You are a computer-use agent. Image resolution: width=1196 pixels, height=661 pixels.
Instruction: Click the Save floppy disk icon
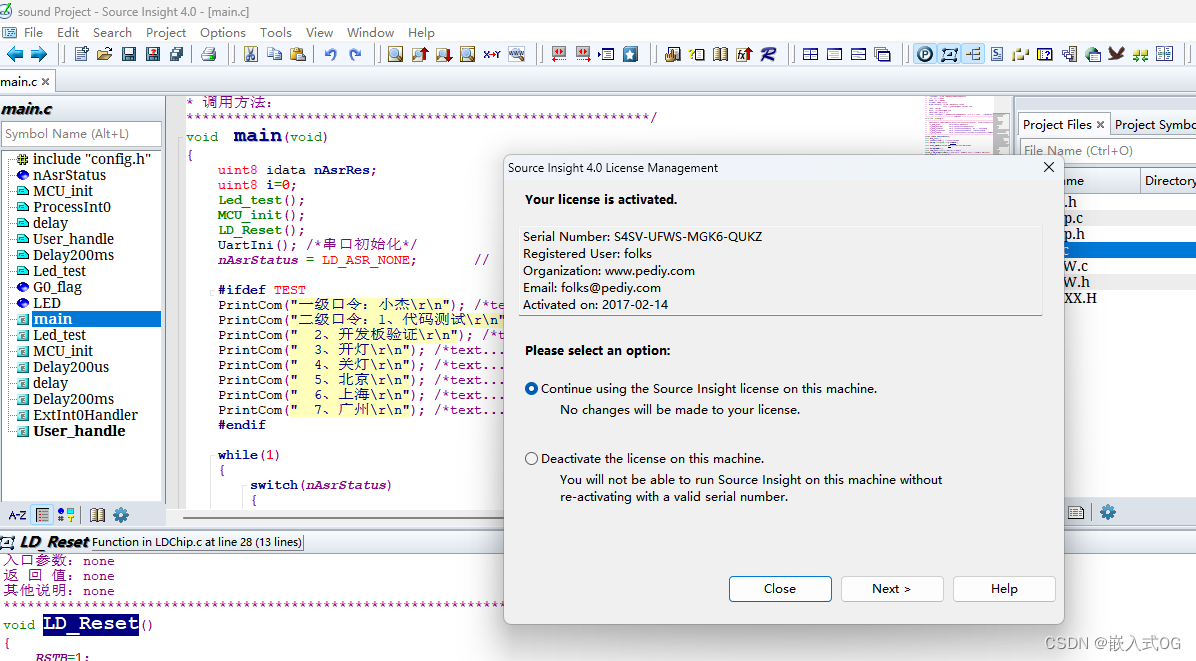click(x=129, y=54)
